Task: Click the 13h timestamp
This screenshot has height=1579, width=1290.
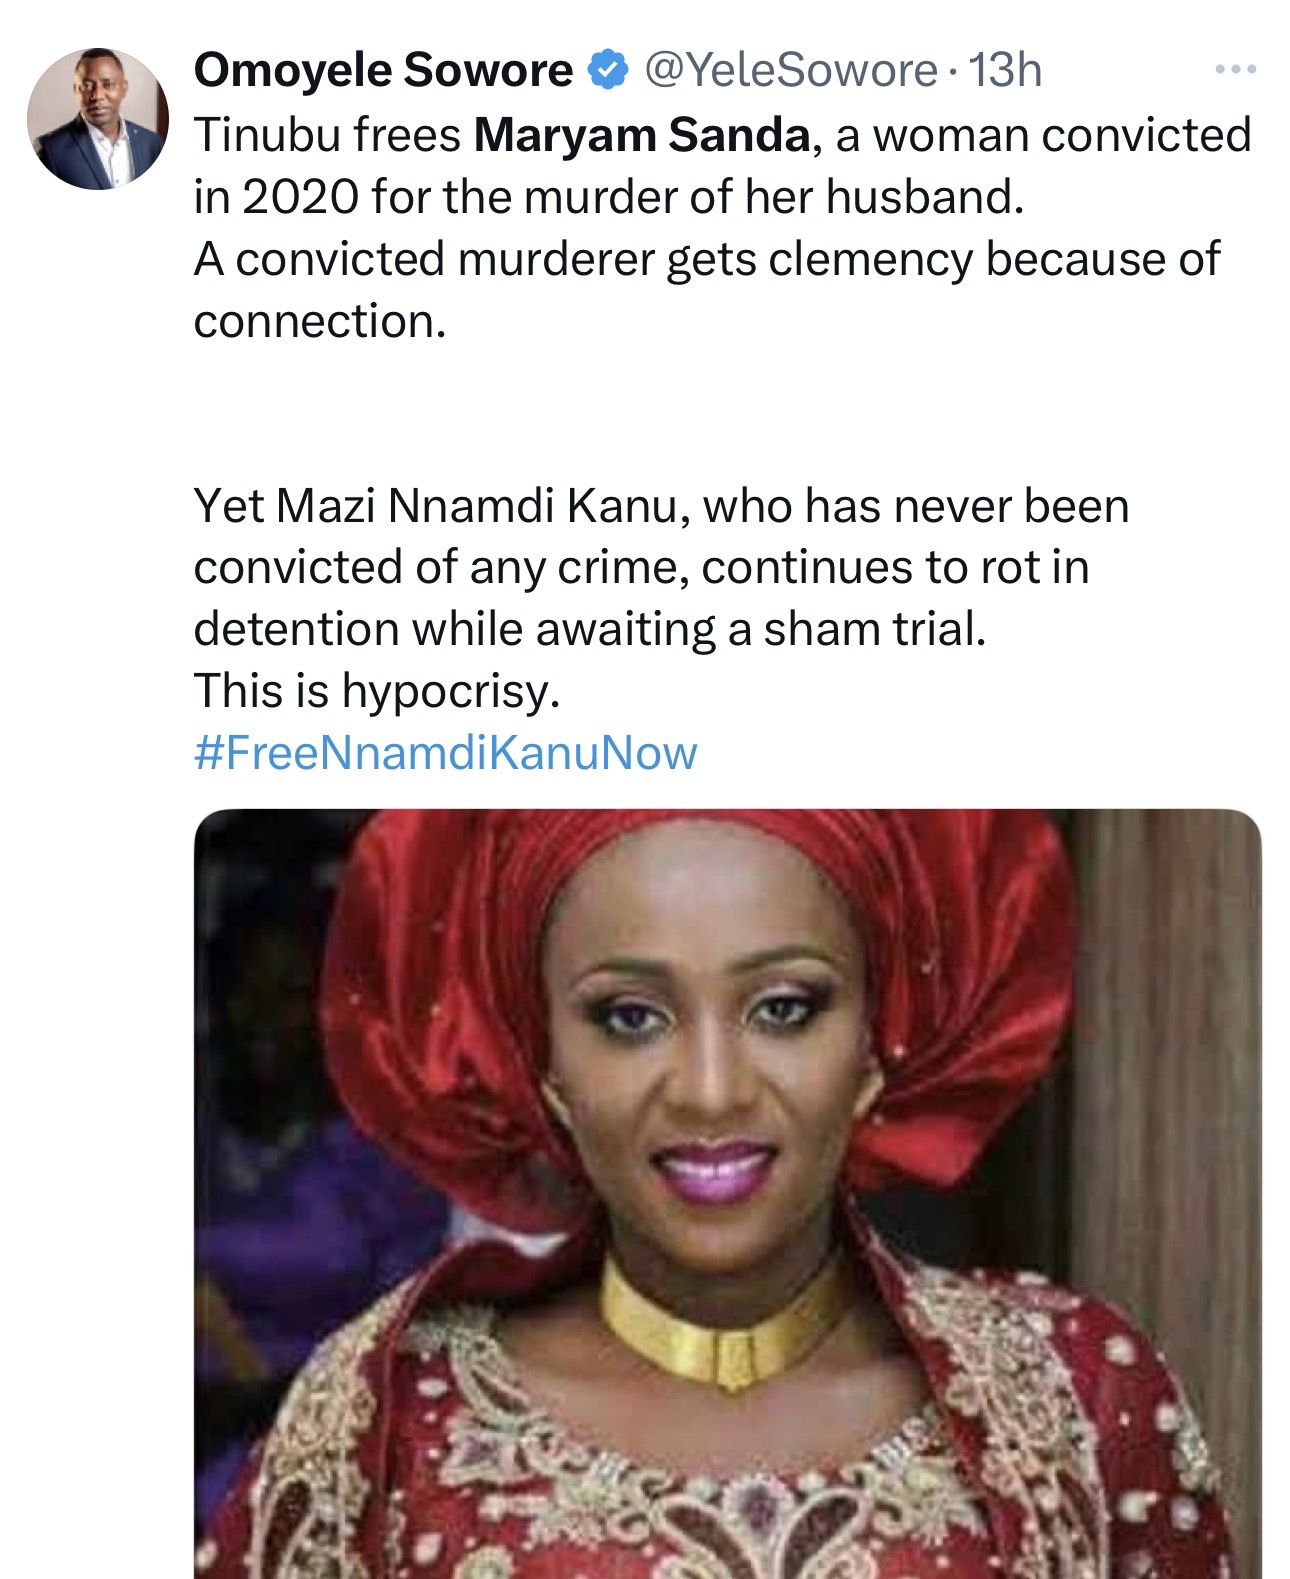Action: click(1006, 70)
